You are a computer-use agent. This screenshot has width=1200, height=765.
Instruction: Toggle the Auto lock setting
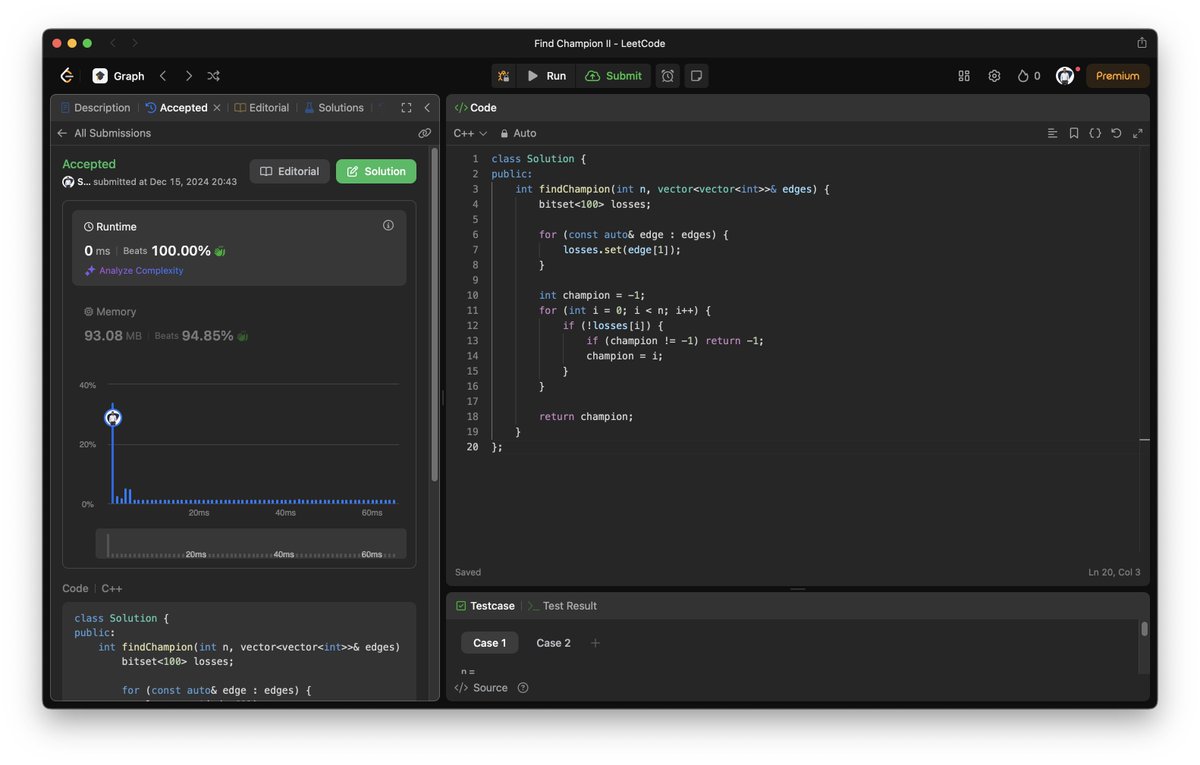pos(518,133)
